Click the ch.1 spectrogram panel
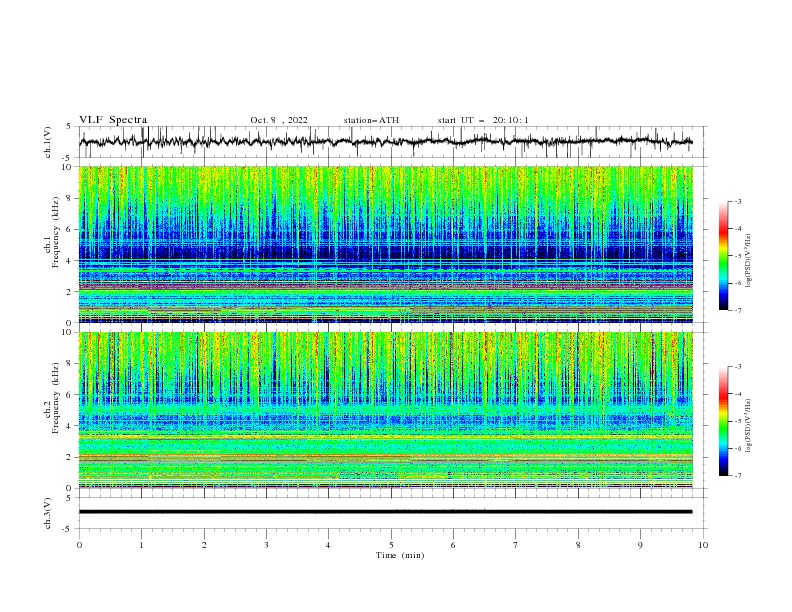Image resolution: width=792 pixels, height=612 pixels. 386,244
